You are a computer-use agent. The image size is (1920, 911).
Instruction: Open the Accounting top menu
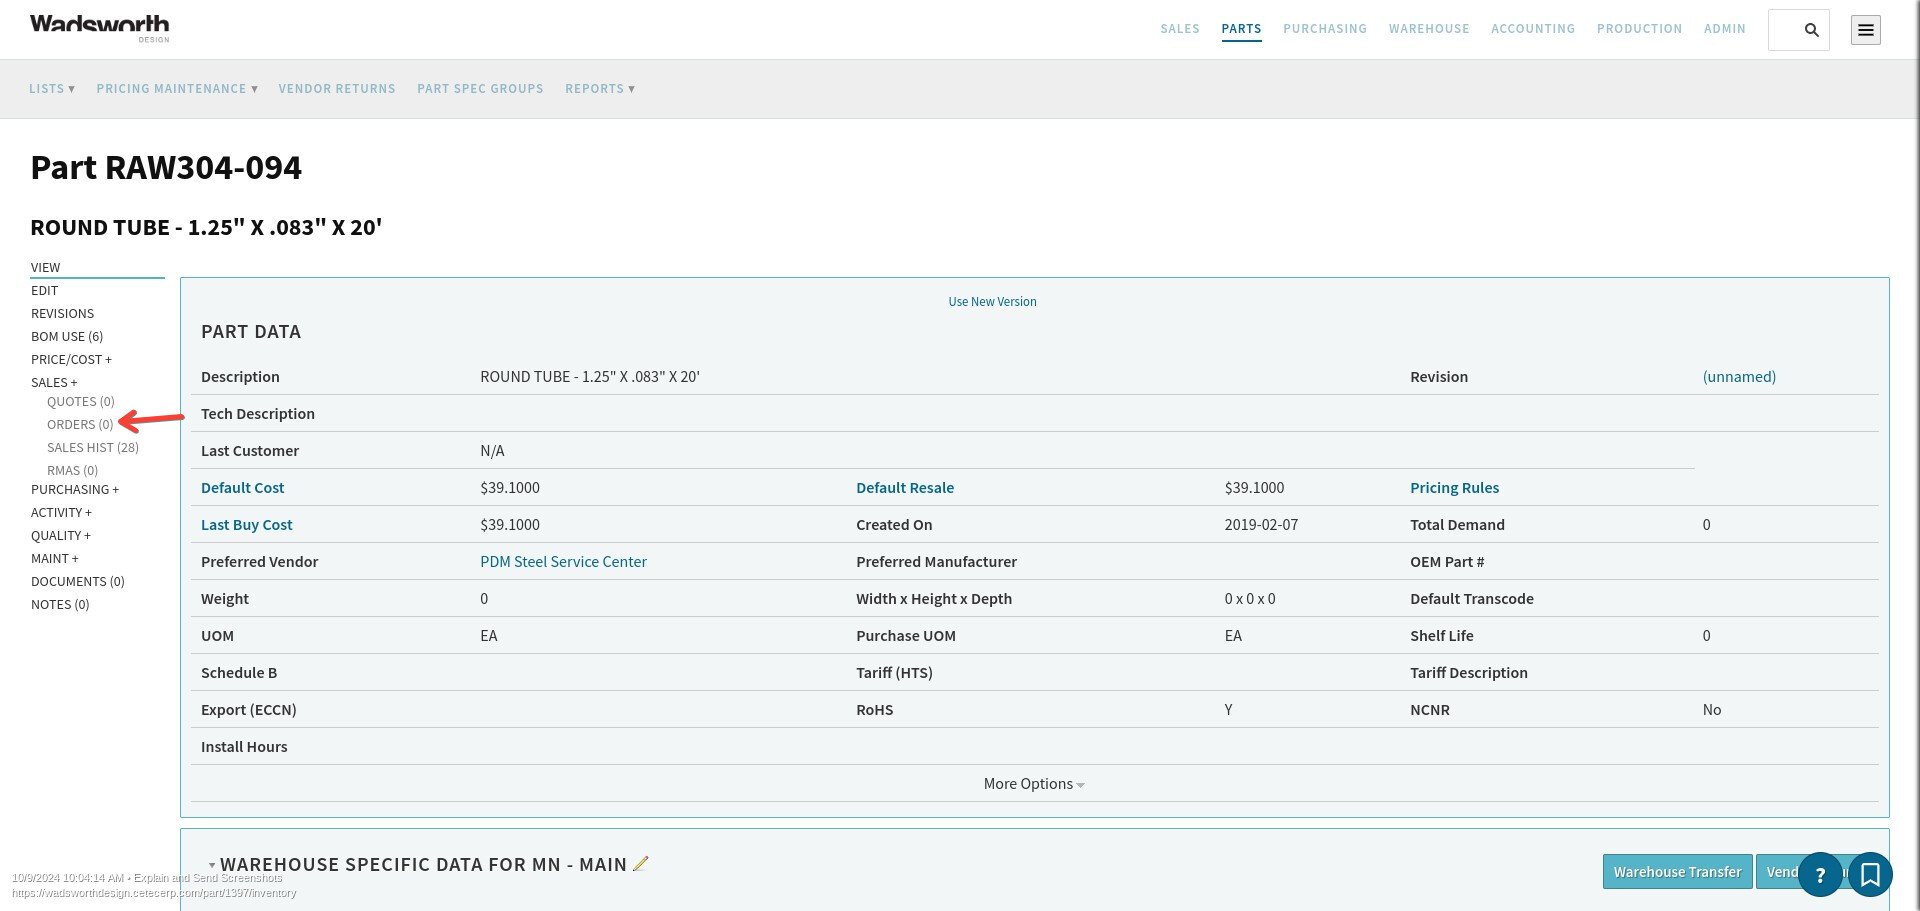tap(1533, 29)
